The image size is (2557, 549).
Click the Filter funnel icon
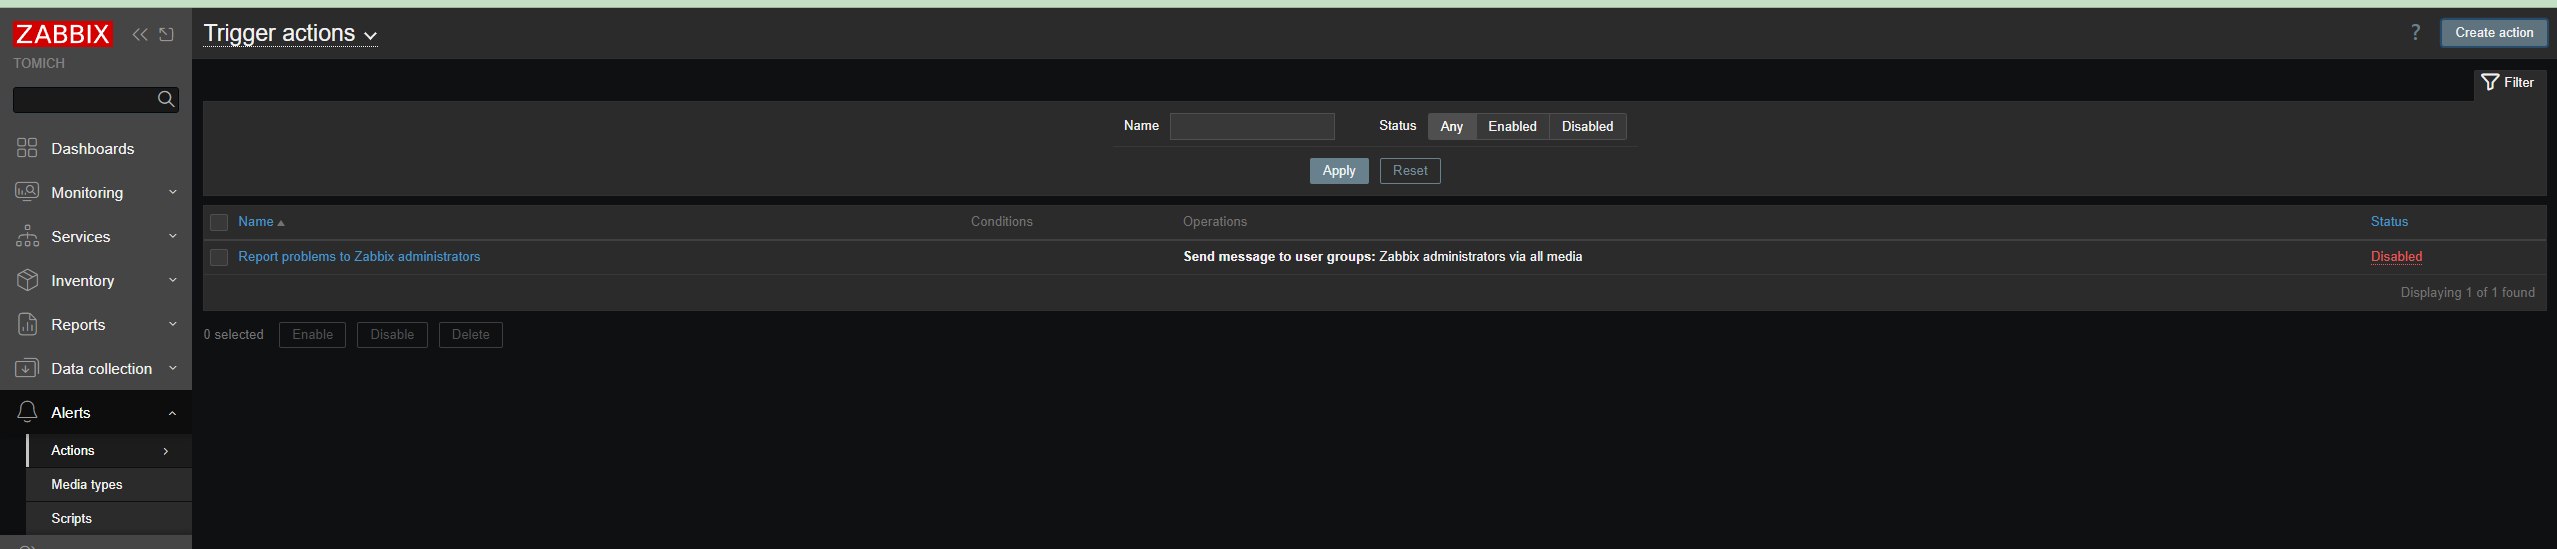[x=2490, y=82]
